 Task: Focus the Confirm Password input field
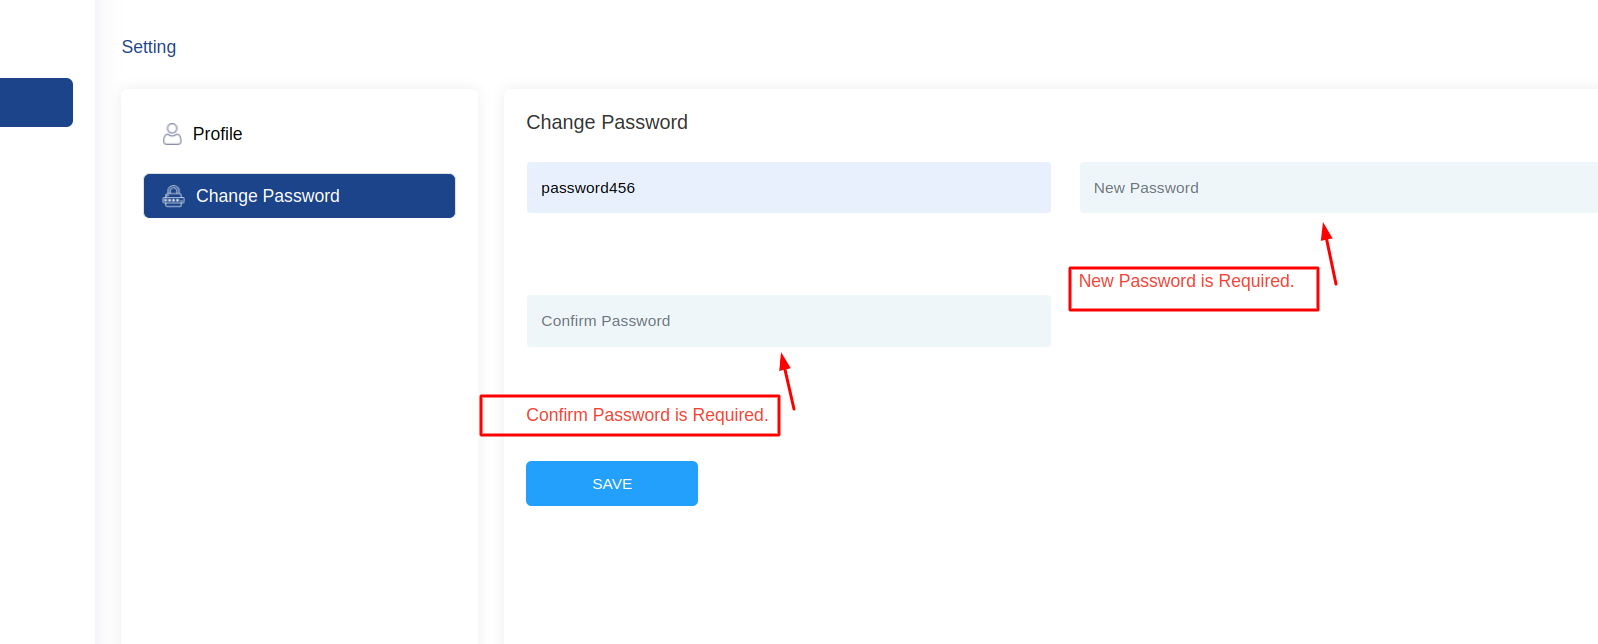pos(789,321)
